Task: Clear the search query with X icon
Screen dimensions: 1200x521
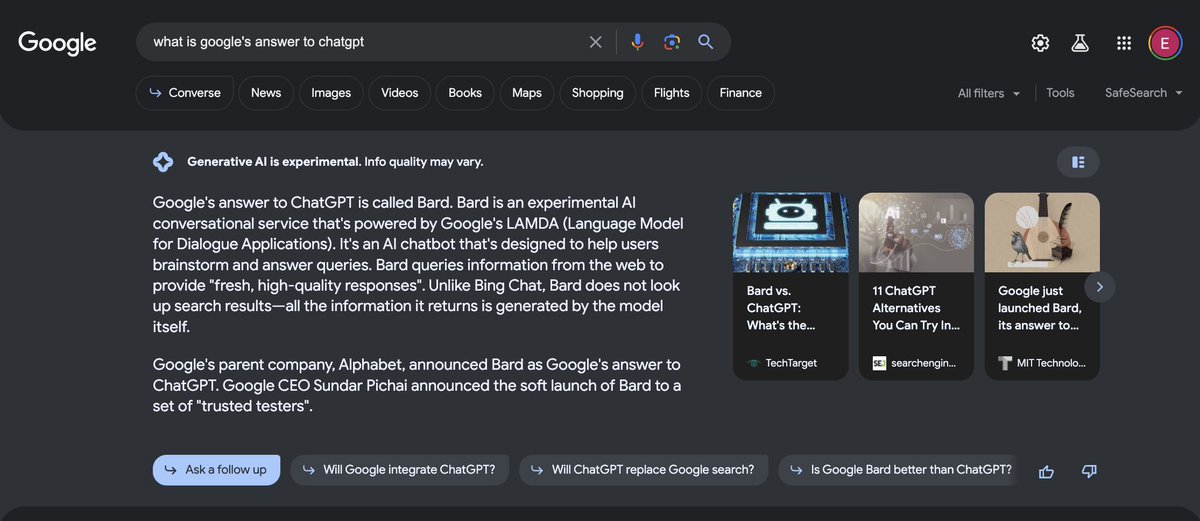Action: (x=595, y=42)
